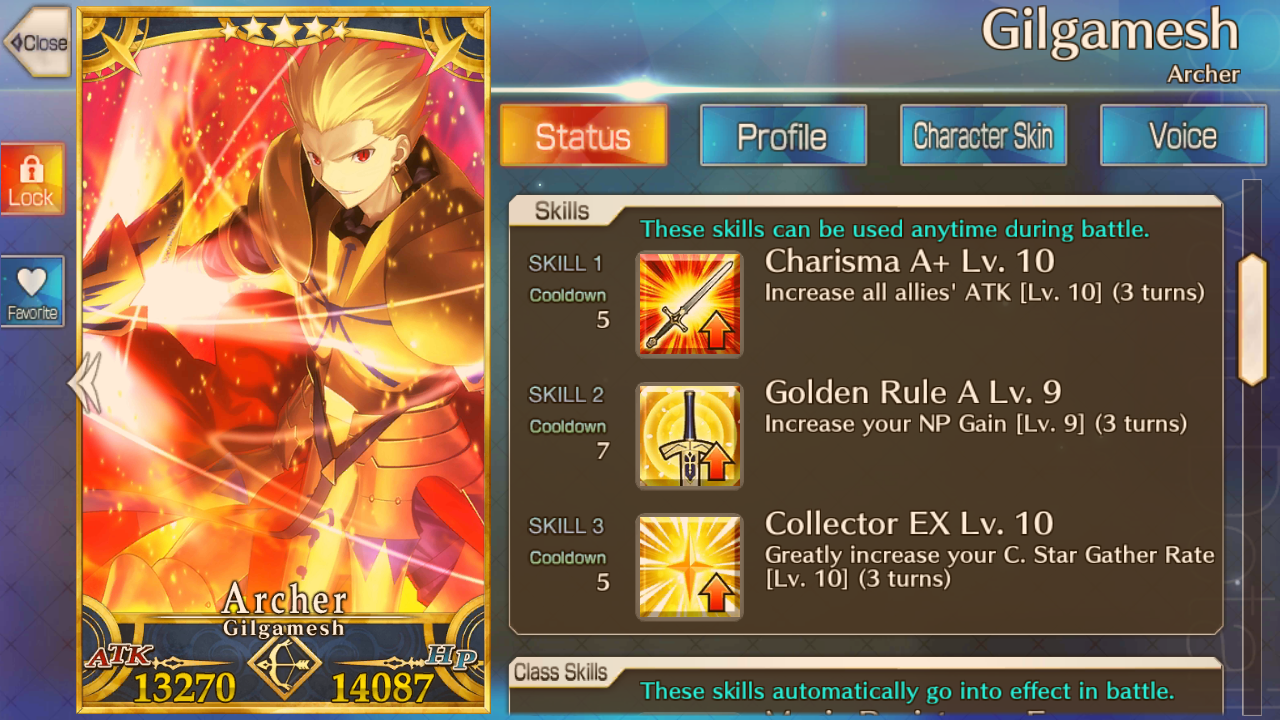Open the Character Skin tab
Image resolution: width=1280 pixels, height=720 pixels.
tap(983, 136)
